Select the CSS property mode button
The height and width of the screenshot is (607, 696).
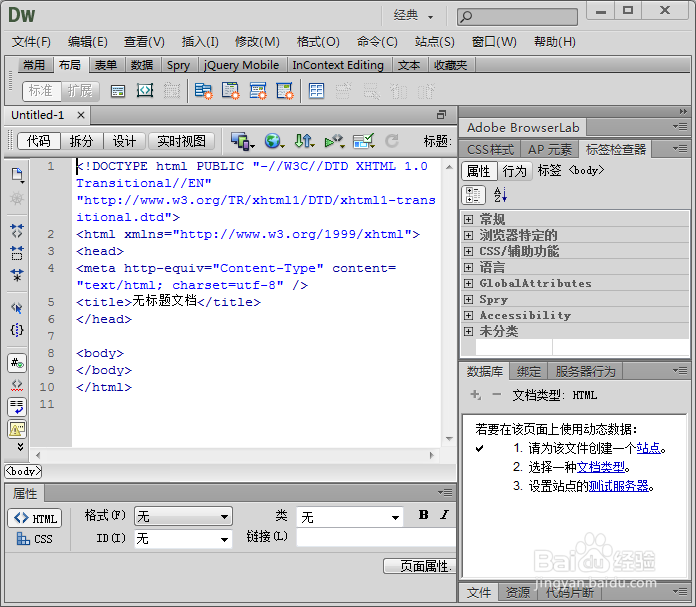click(x=35, y=539)
